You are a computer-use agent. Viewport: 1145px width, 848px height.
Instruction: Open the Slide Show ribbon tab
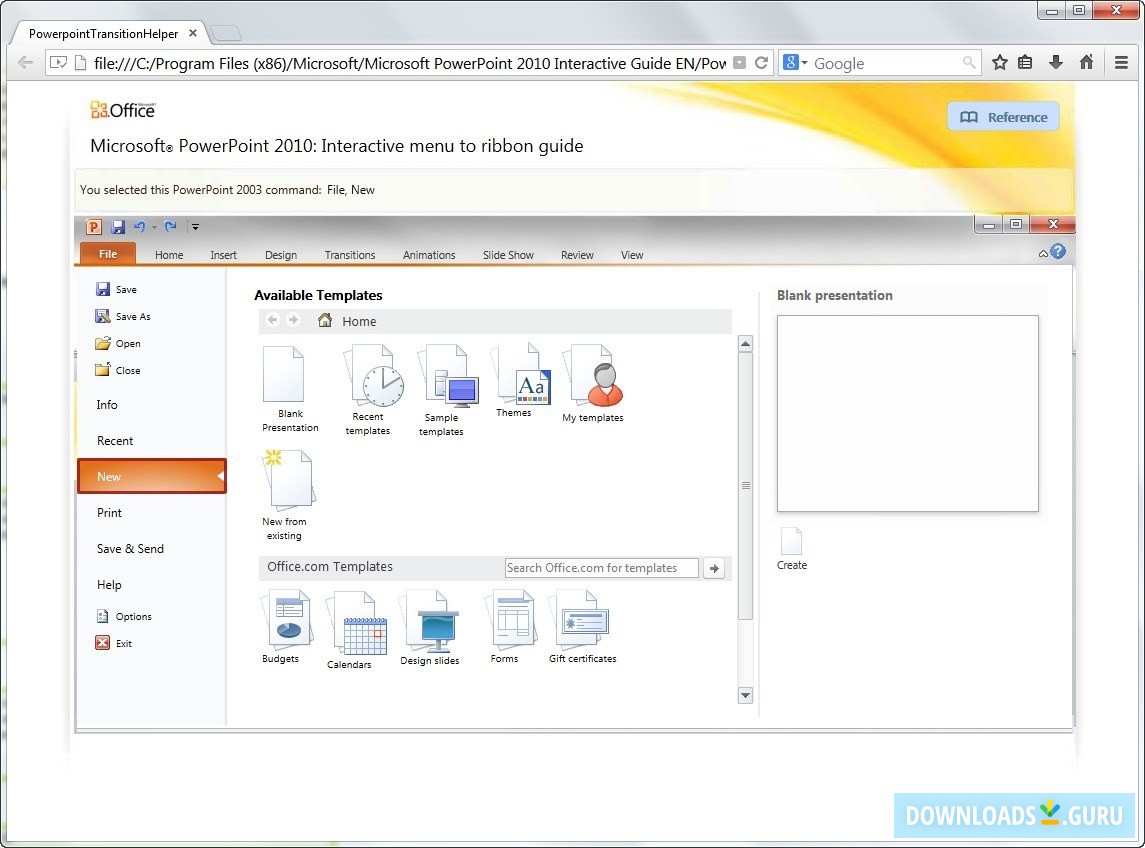tap(507, 255)
